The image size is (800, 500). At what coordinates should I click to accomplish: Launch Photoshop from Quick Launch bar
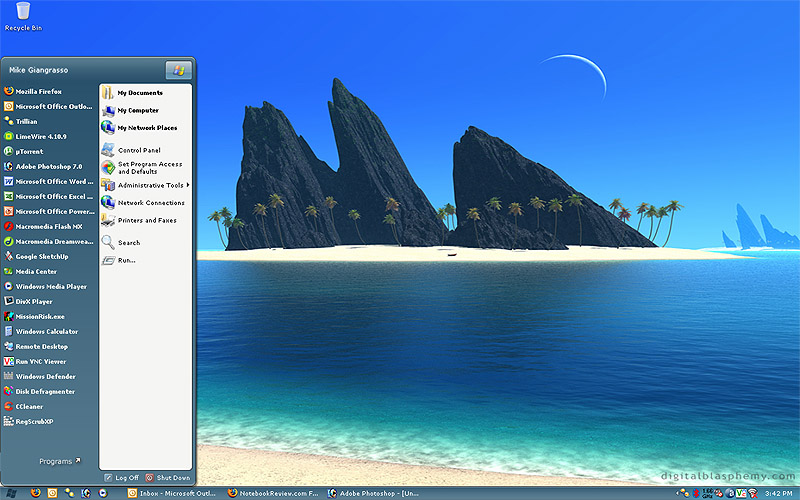point(86,493)
